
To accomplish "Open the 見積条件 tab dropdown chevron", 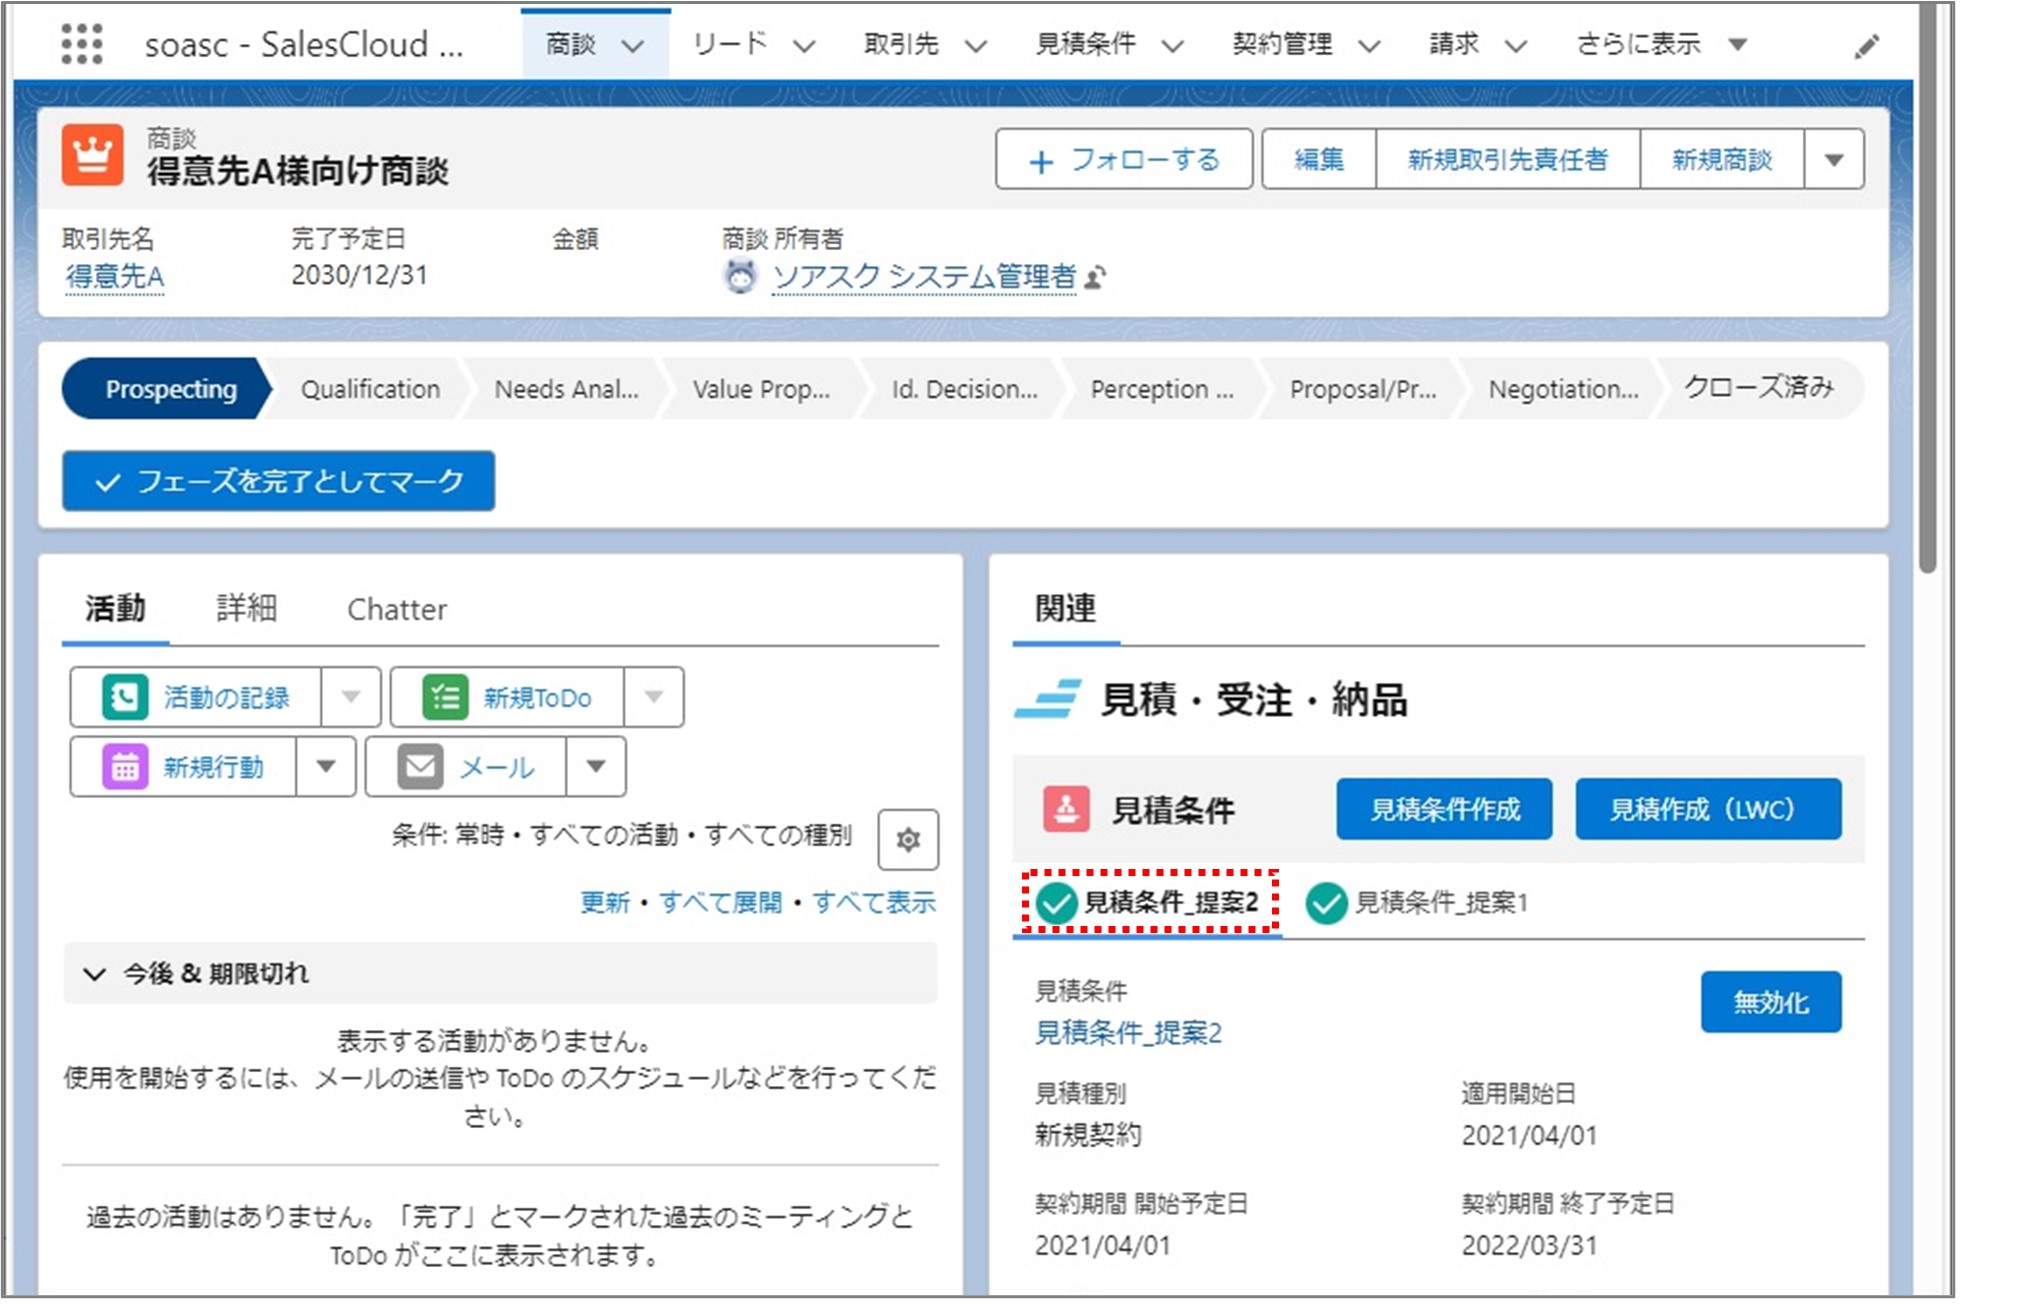I will click(1173, 46).
